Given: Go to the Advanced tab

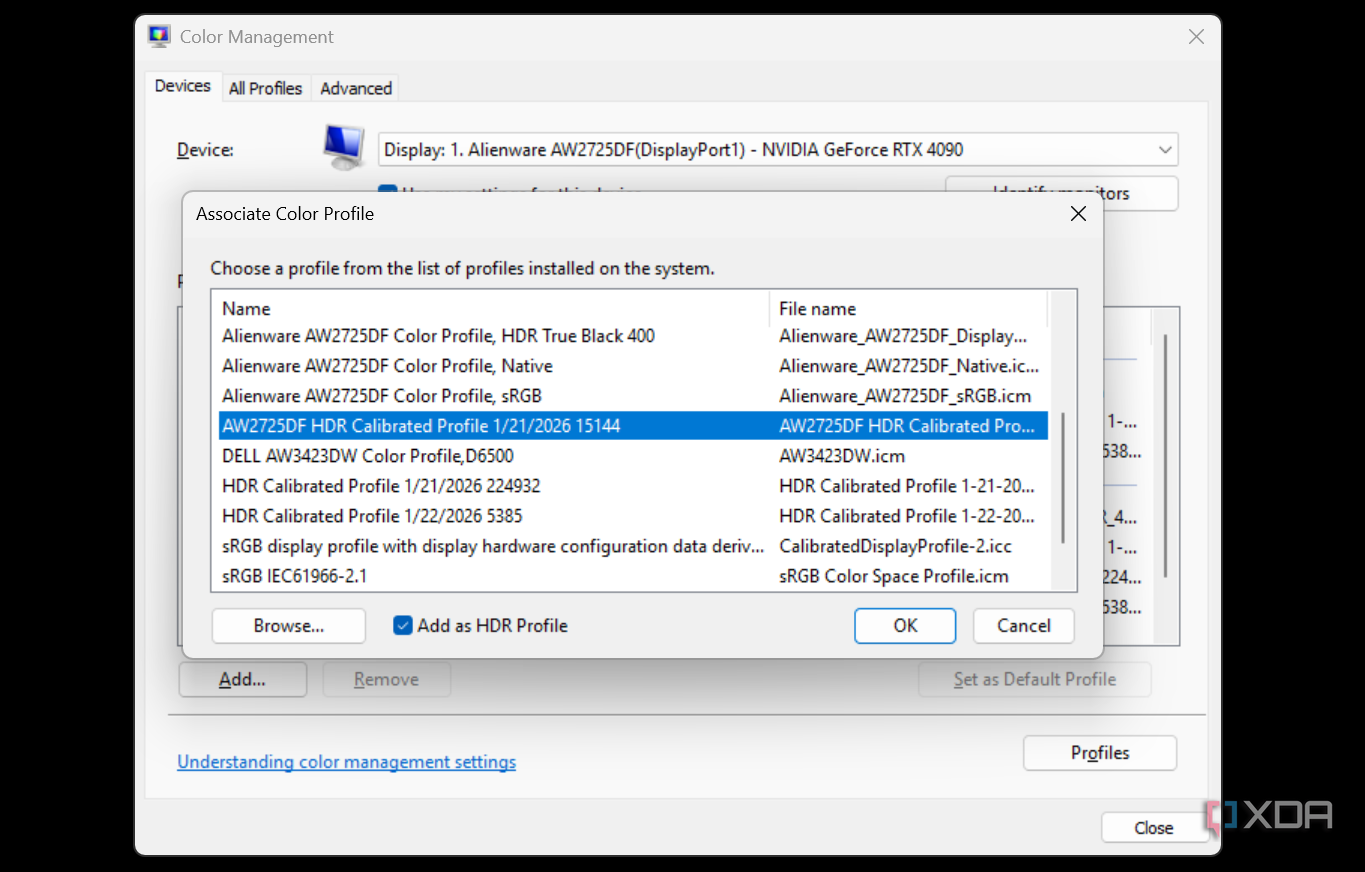Looking at the screenshot, I should tap(356, 88).
